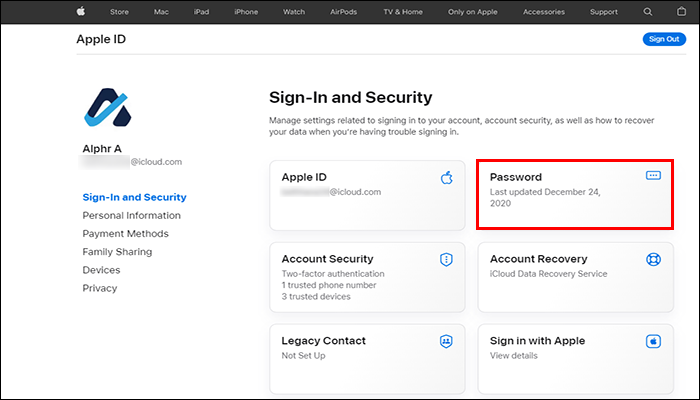Open Payment Methods in sidebar
Viewport: 700px width, 400px height.
(x=125, y=233)
